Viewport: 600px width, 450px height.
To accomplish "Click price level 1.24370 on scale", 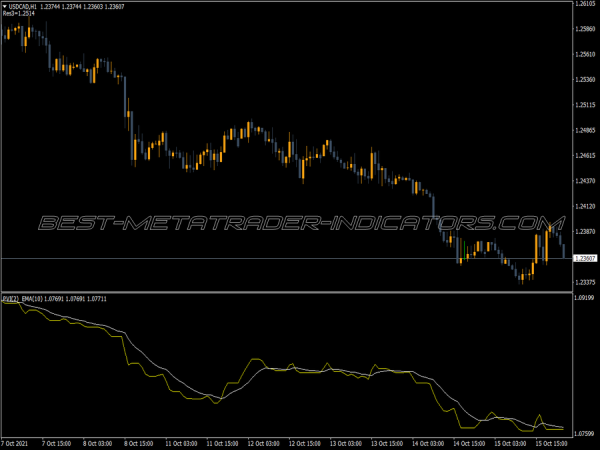I will [x=585, y=181].
